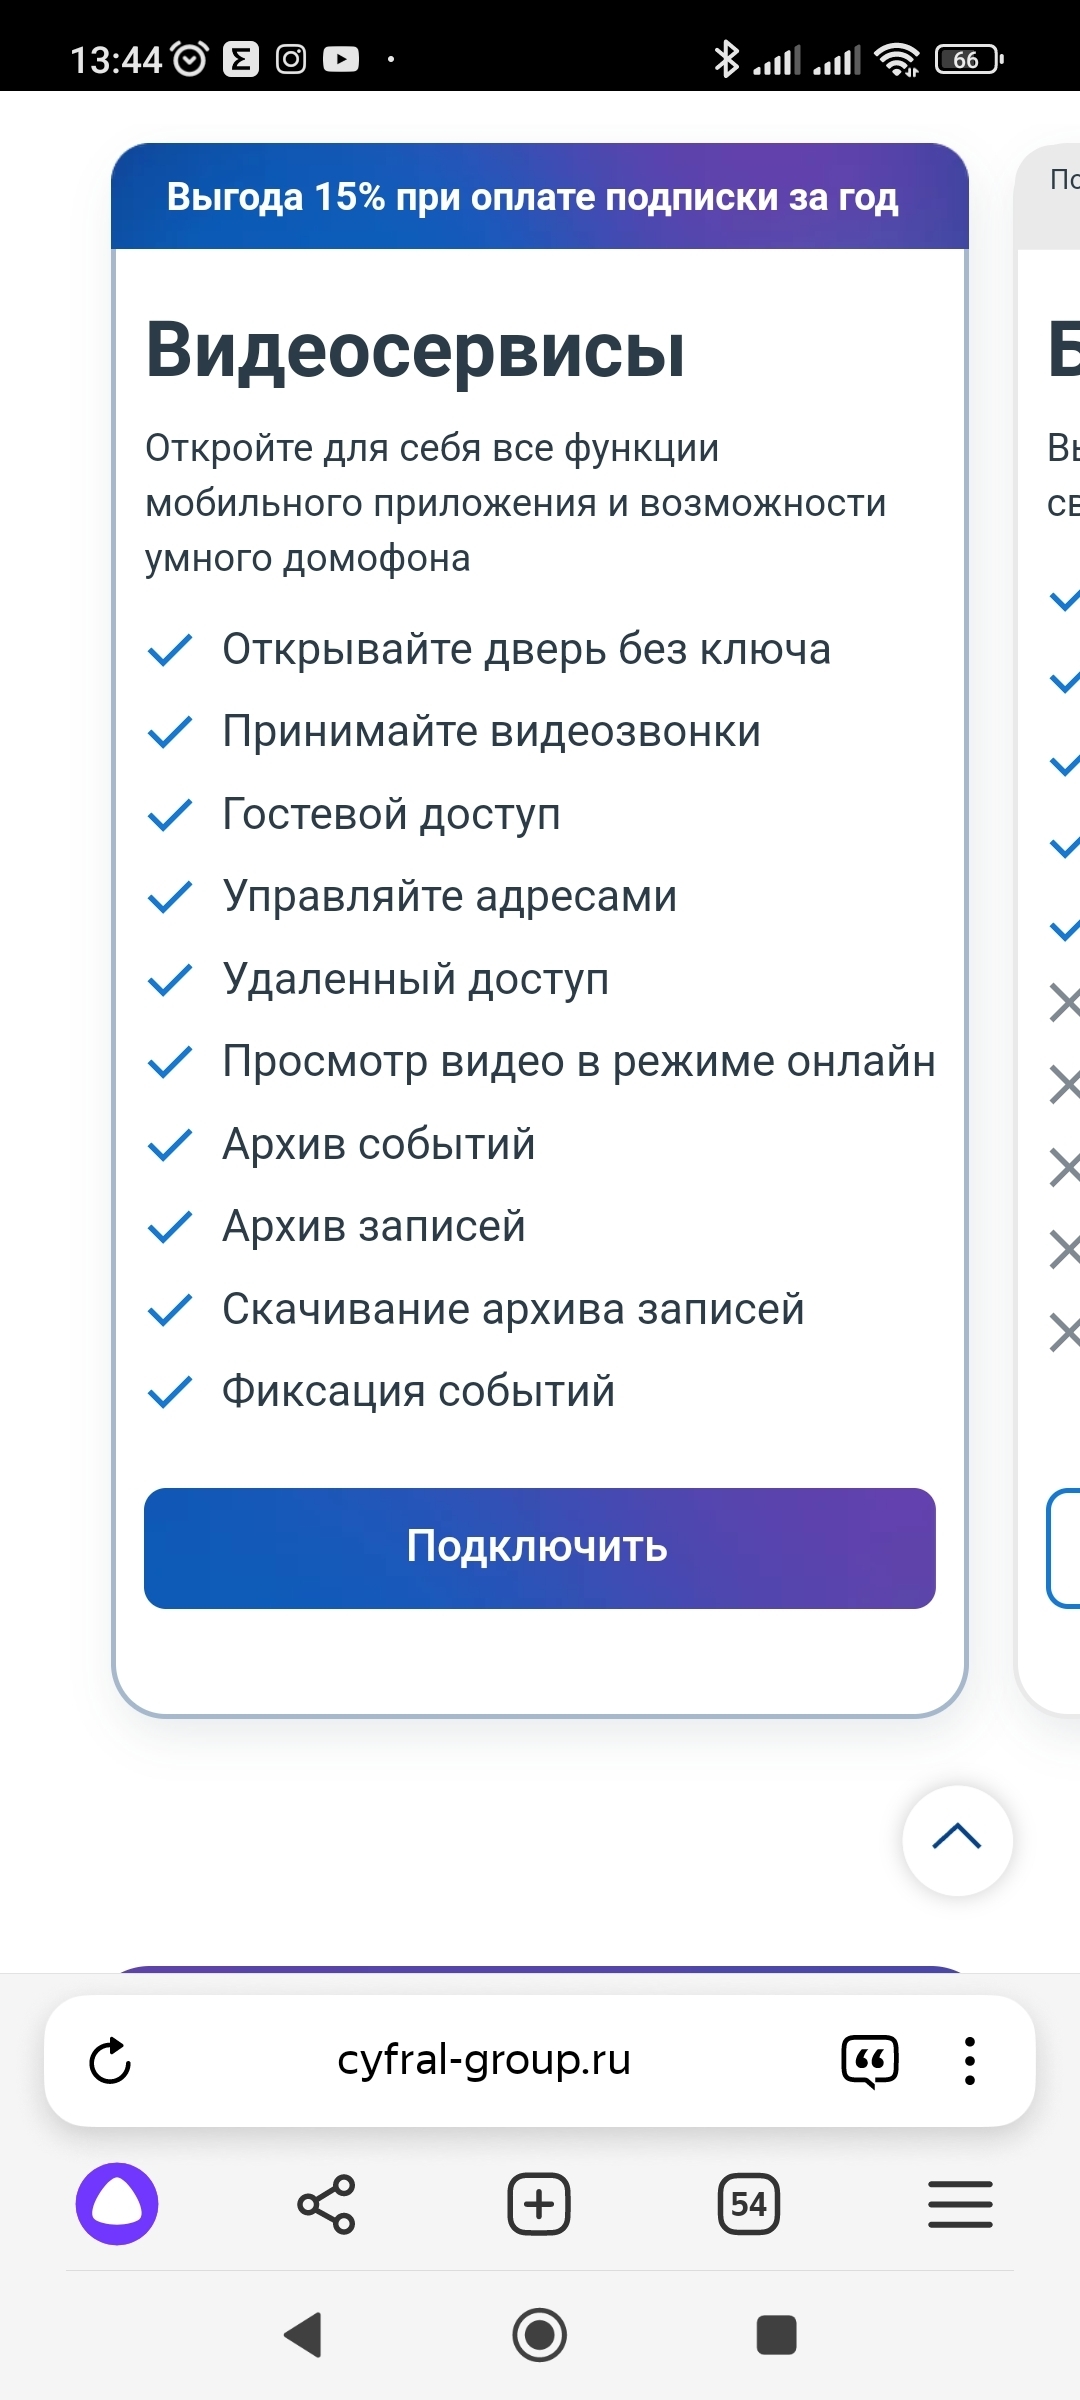Tap the Выгода 15% promo banner

coord(540,197)
